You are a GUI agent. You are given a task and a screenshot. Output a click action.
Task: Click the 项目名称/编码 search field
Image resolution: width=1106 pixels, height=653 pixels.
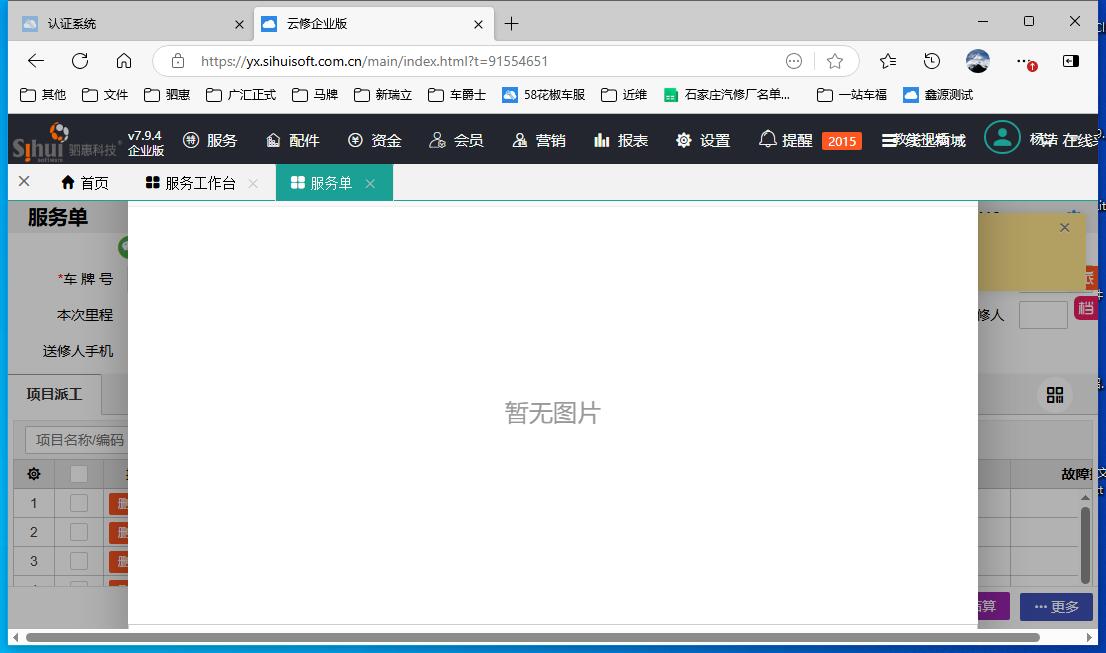(76, 440)
